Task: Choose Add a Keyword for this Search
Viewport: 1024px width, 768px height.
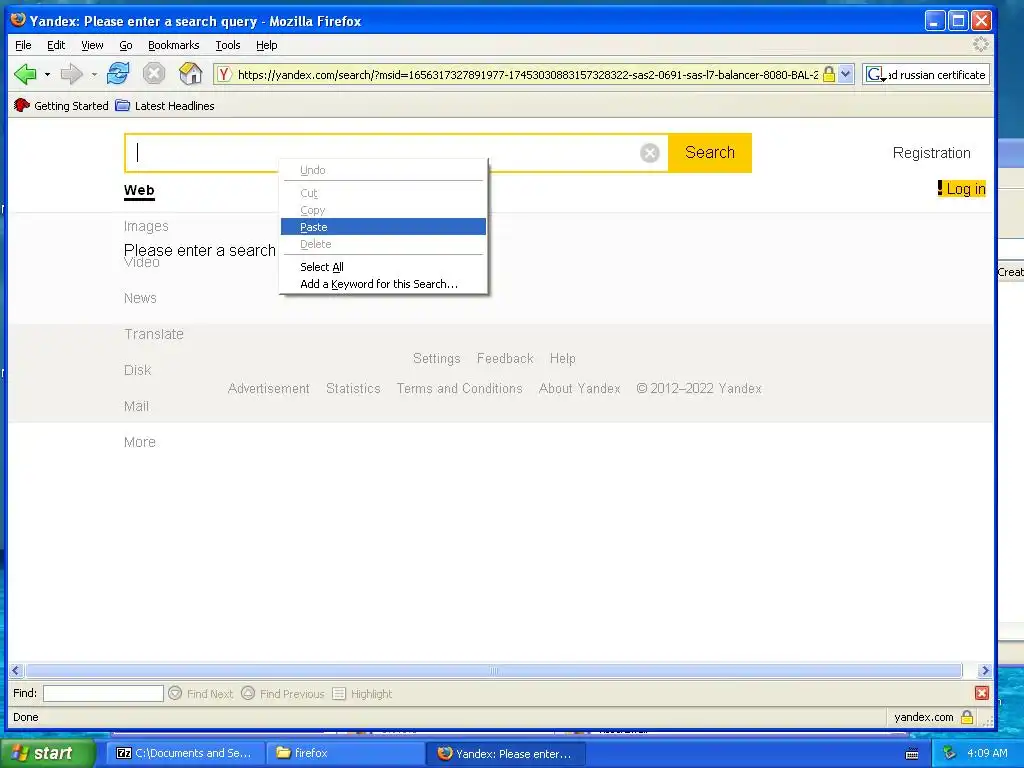Action: tap(383, 283)
